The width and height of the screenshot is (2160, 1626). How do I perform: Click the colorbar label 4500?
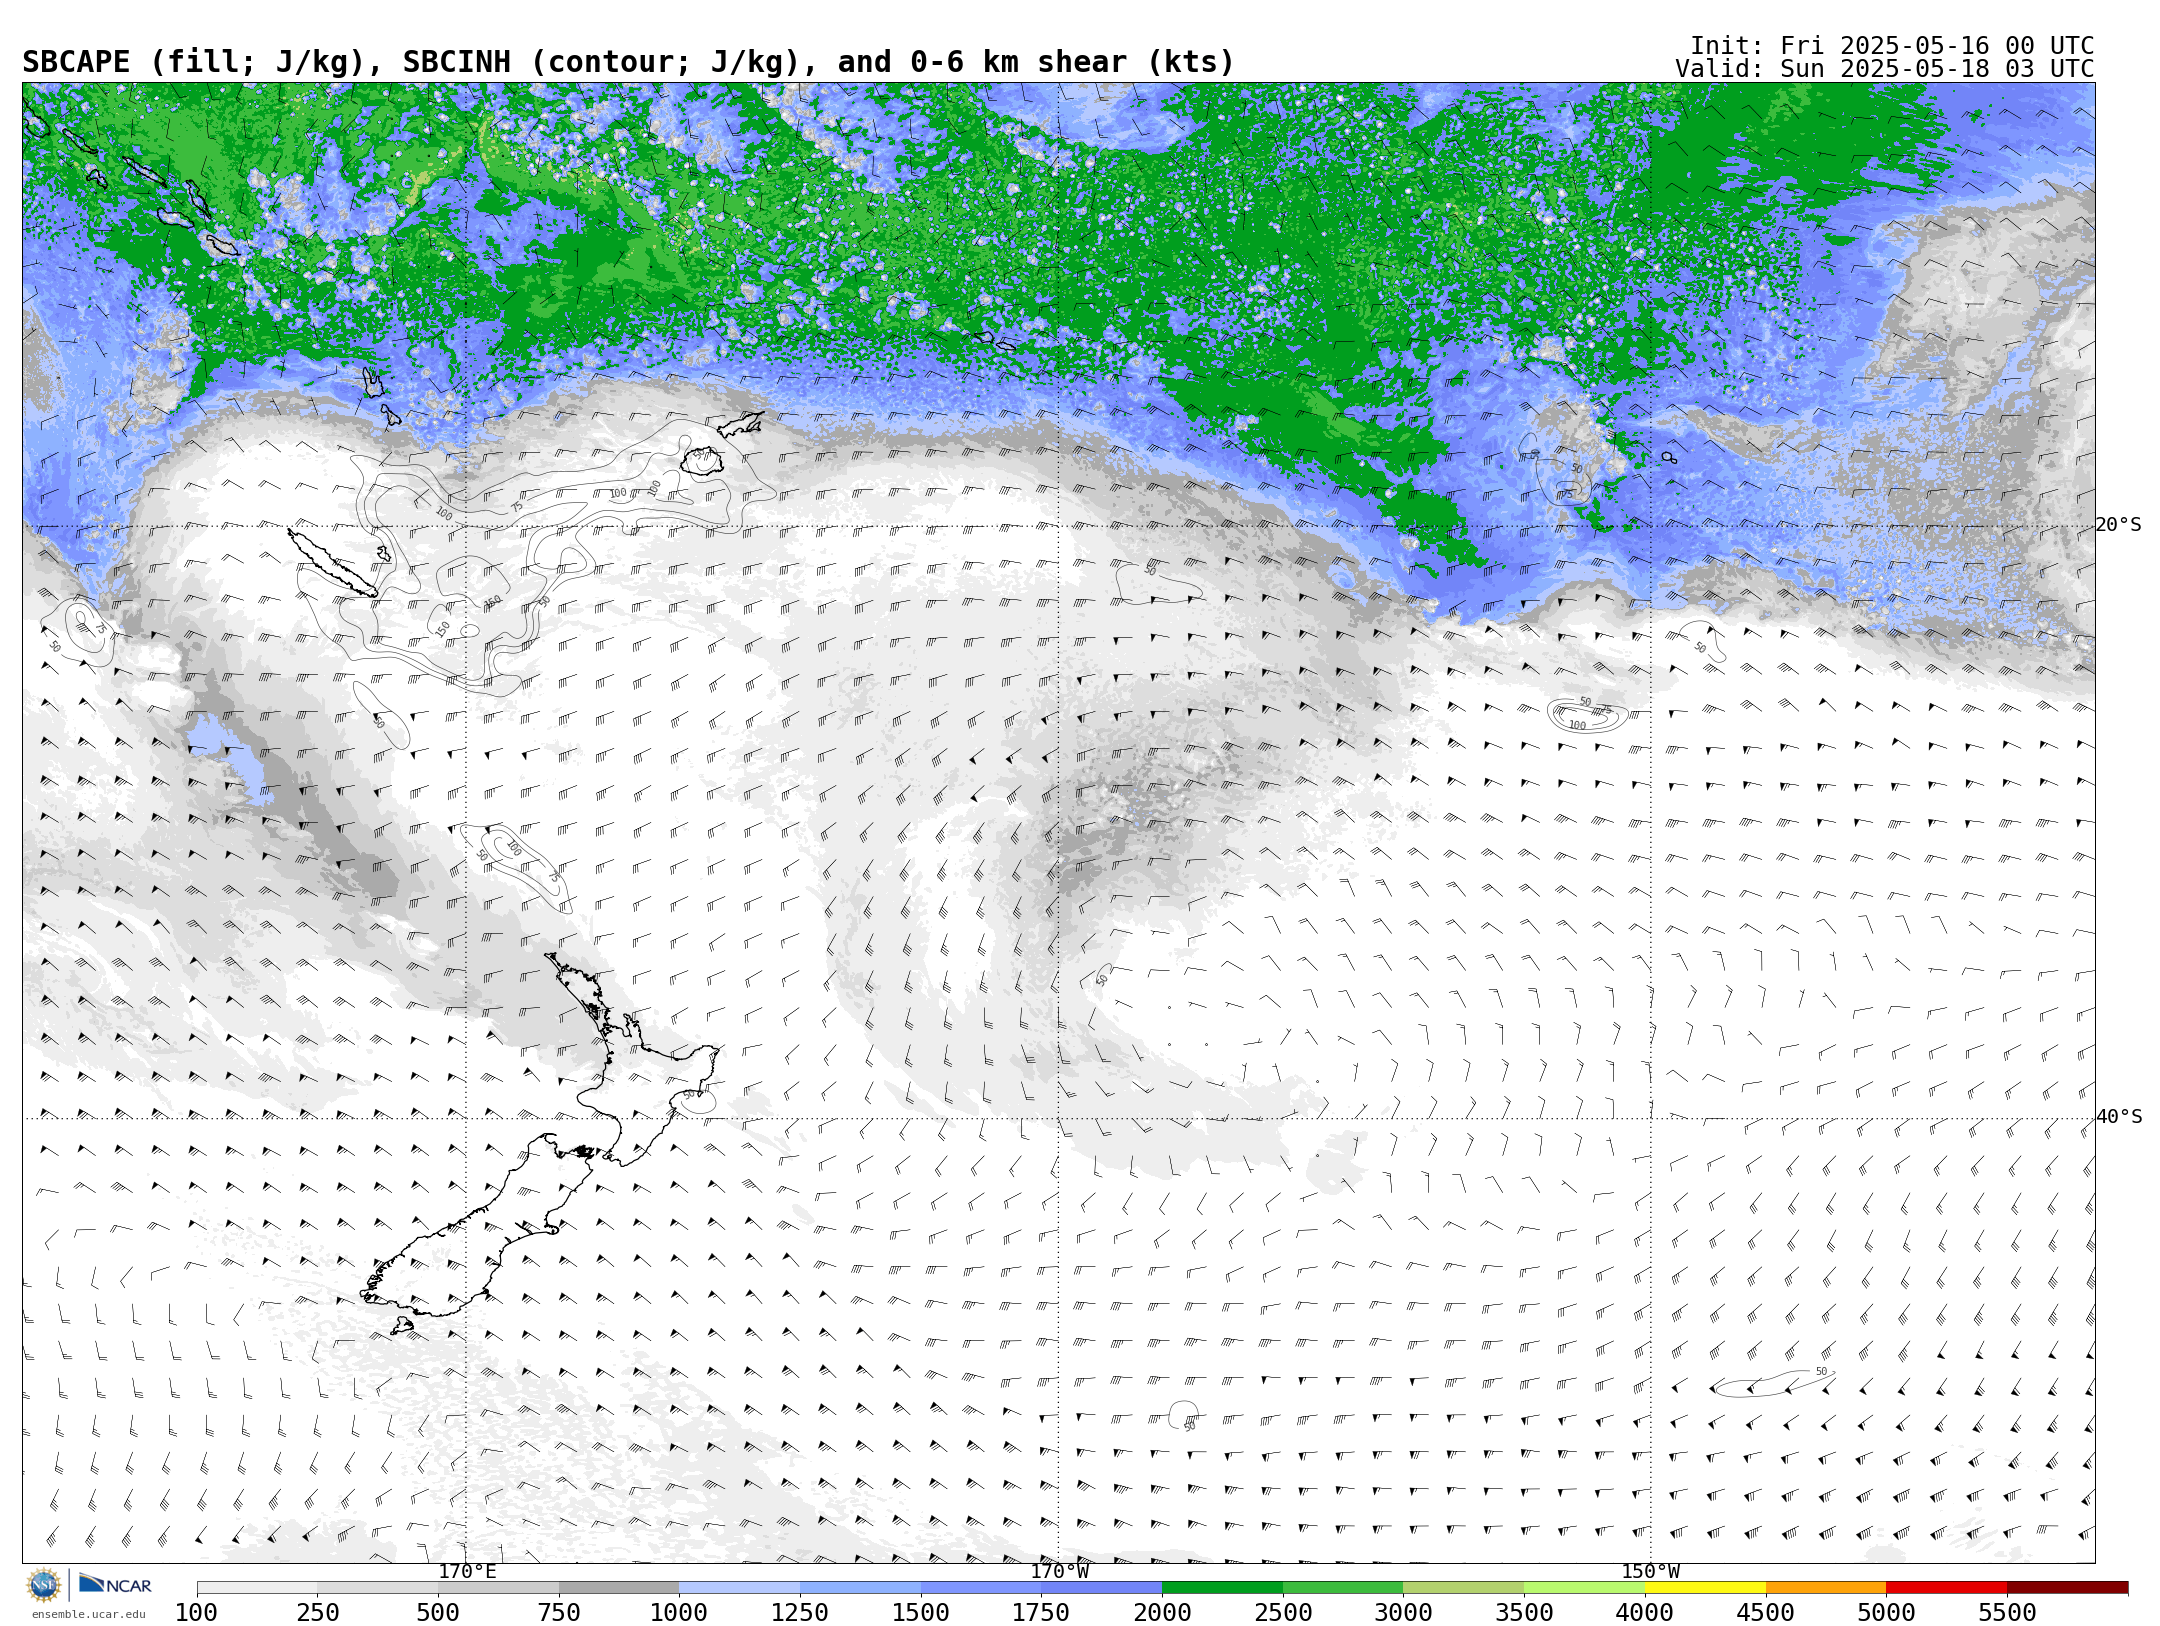1765,1613
